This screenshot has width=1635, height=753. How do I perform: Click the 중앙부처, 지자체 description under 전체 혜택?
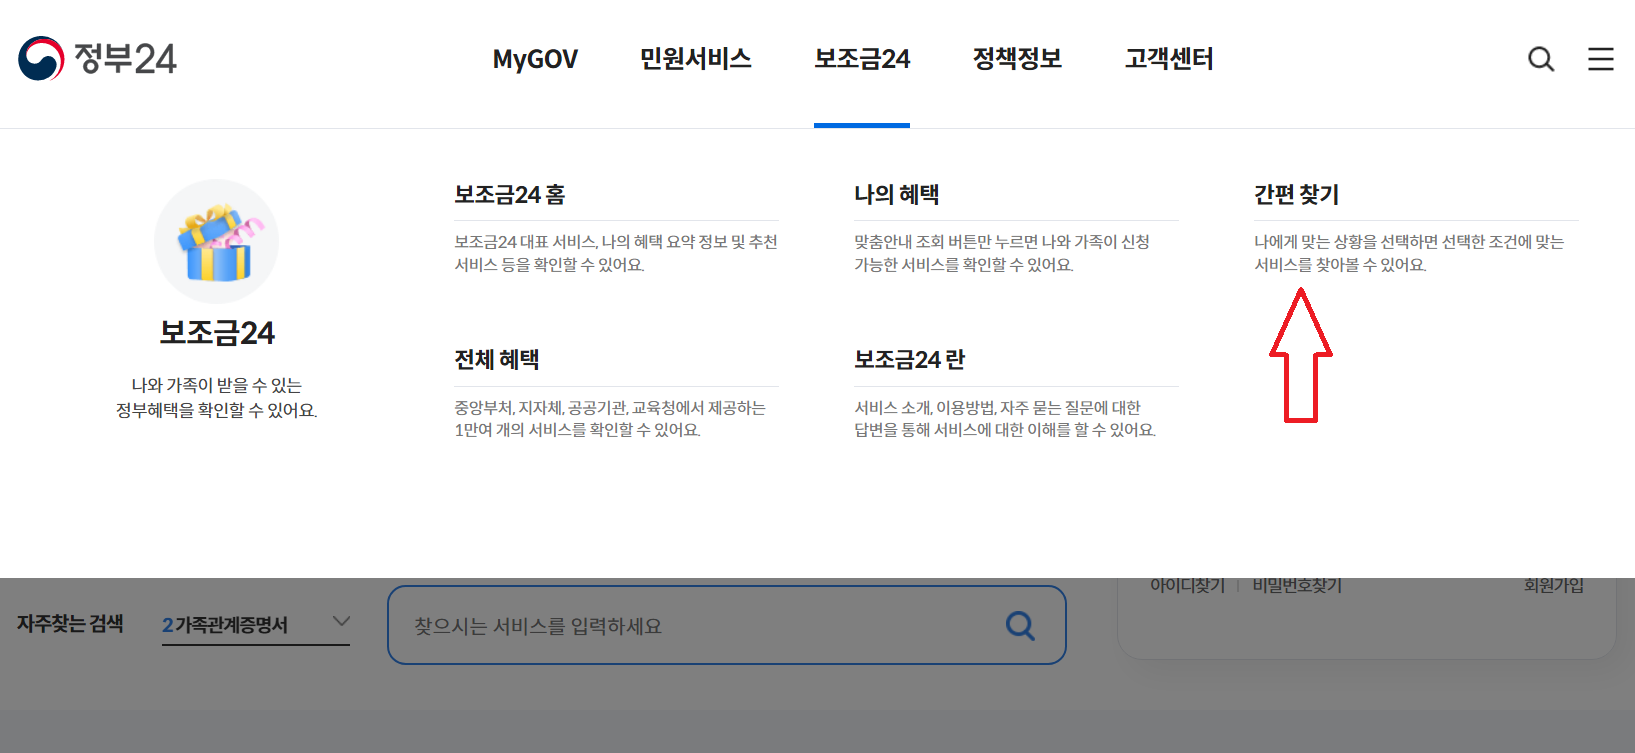tap(610, 419)
